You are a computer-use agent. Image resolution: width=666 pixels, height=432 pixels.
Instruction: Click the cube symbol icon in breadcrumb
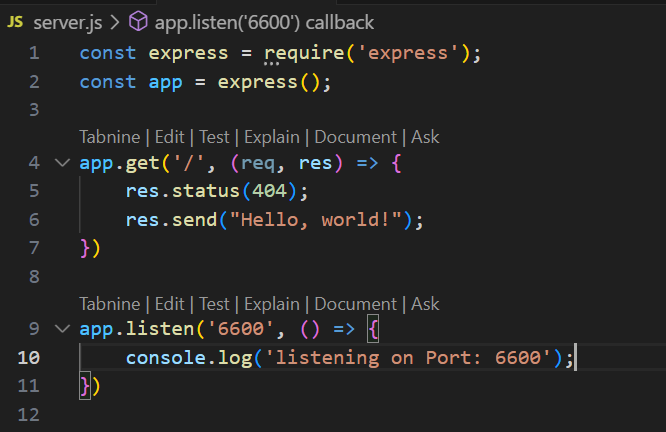(138, 21)
